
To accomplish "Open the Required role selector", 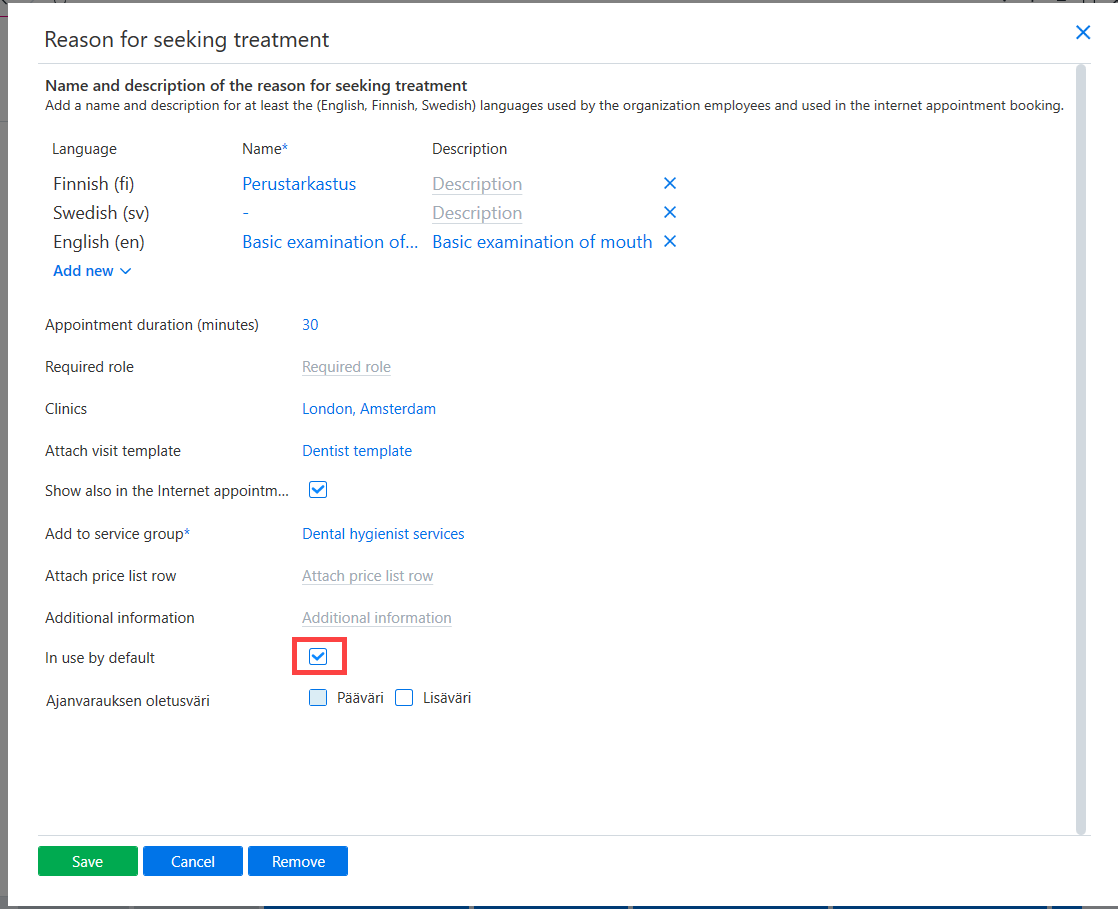I will (347, 366).
